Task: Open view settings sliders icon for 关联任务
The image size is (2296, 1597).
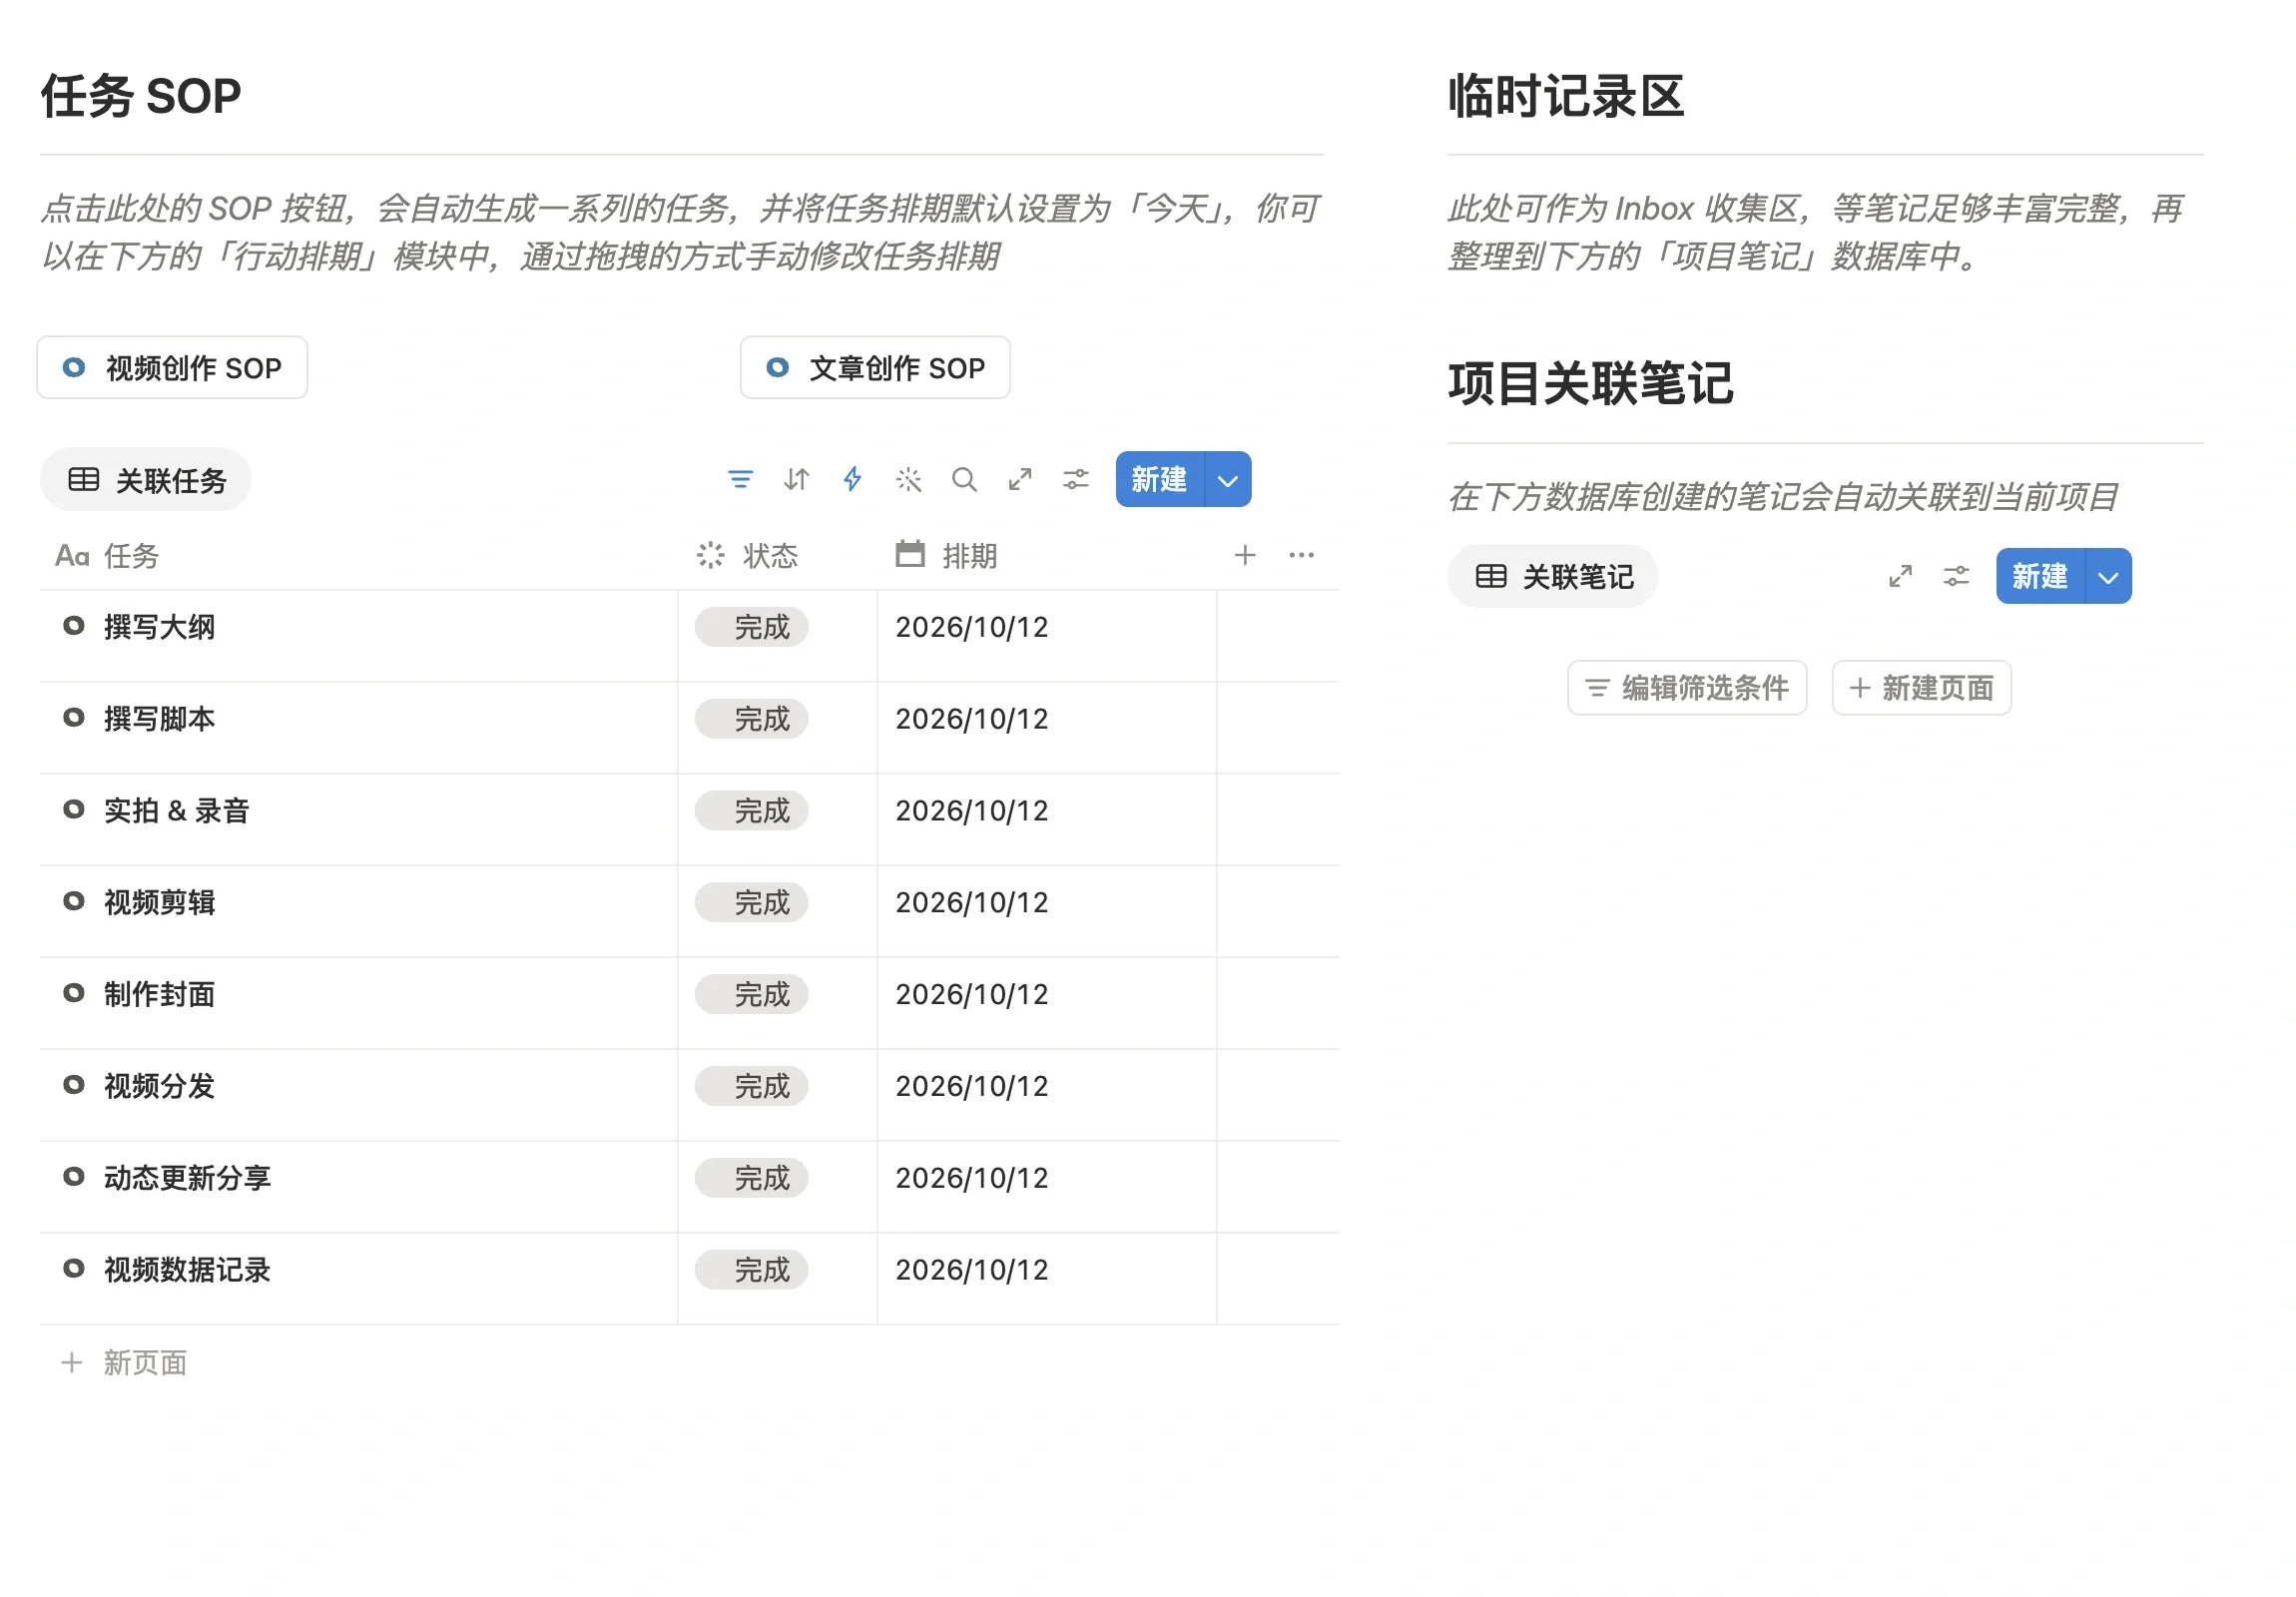Action: tap(1076, 480)
